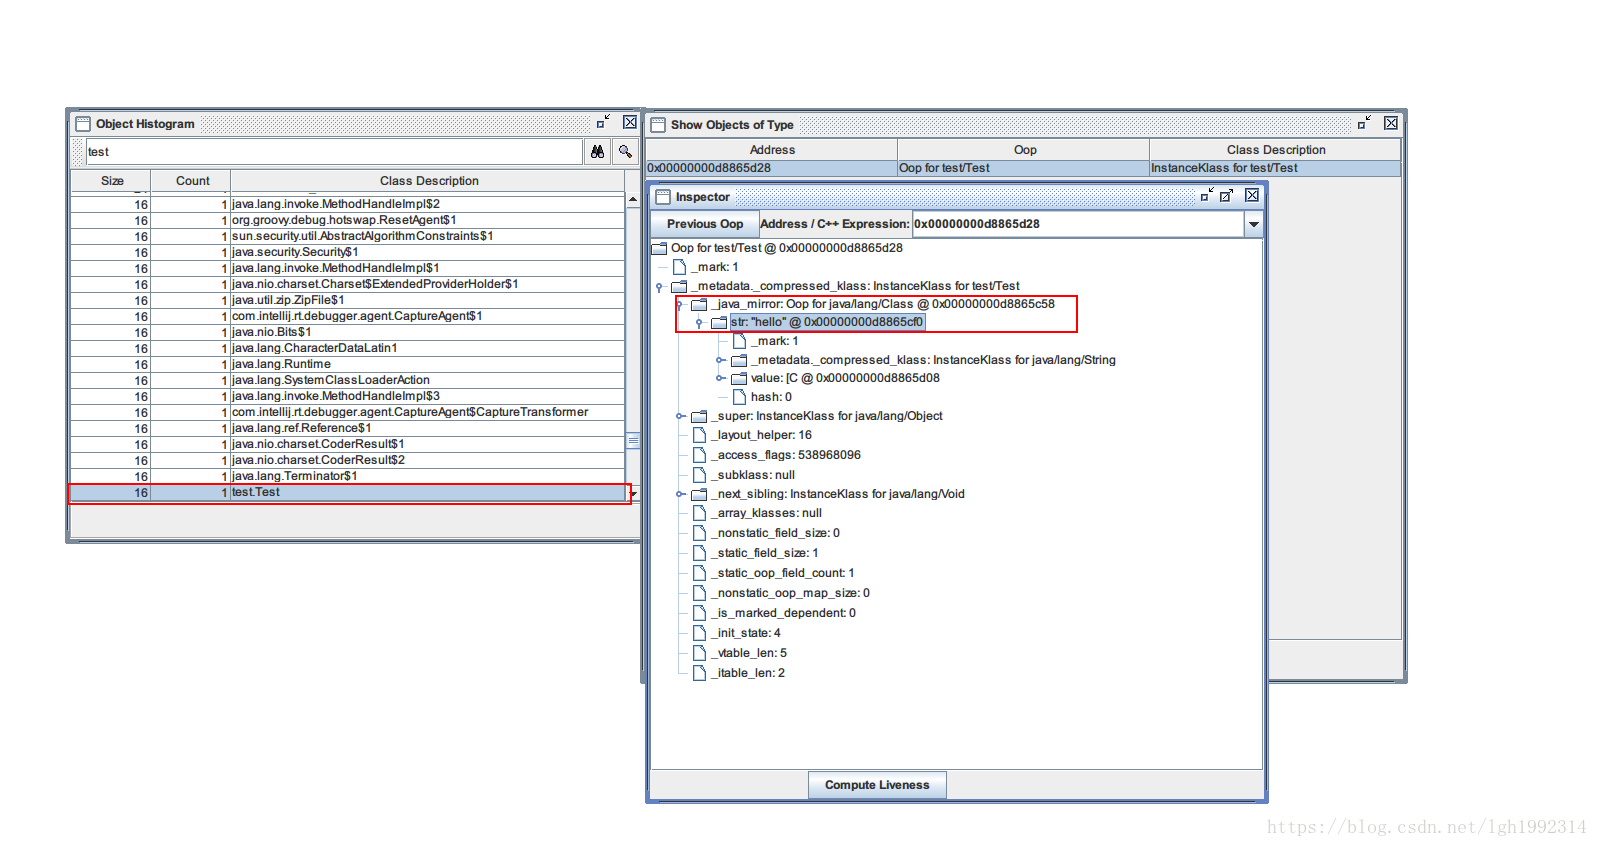The height and width of the screenshot is (847, 1598).
Task: Click the Show Objects of Type frame icon
Action: pyautogui.click(x=658, y=125)
